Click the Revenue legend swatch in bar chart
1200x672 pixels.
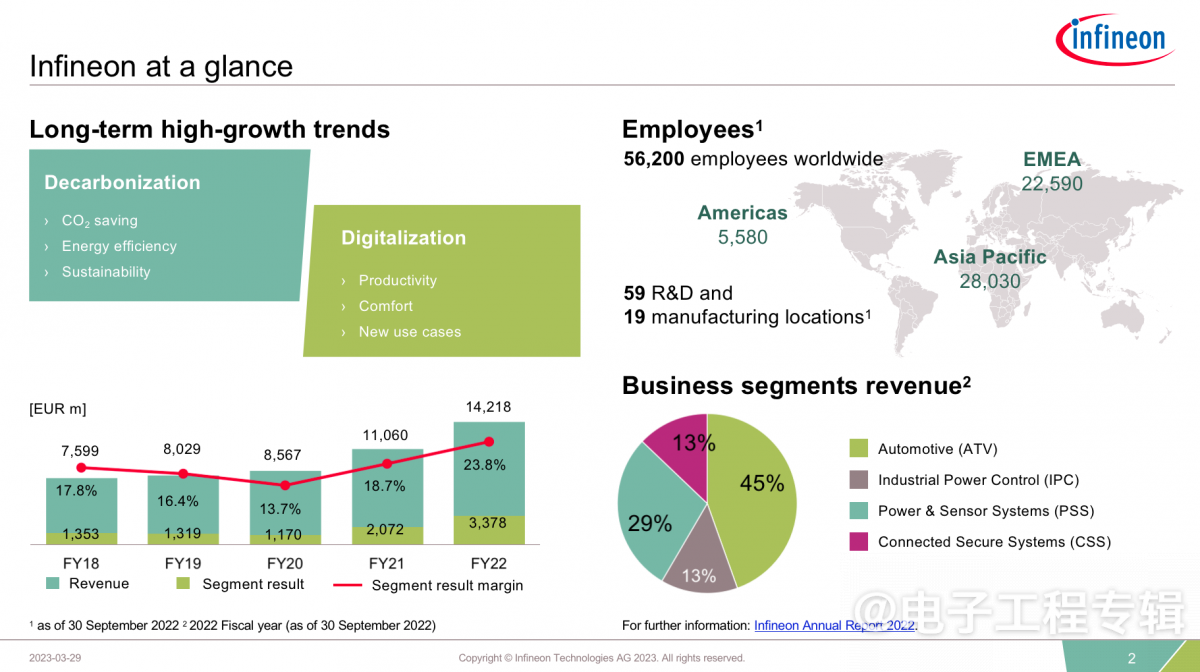52,582
